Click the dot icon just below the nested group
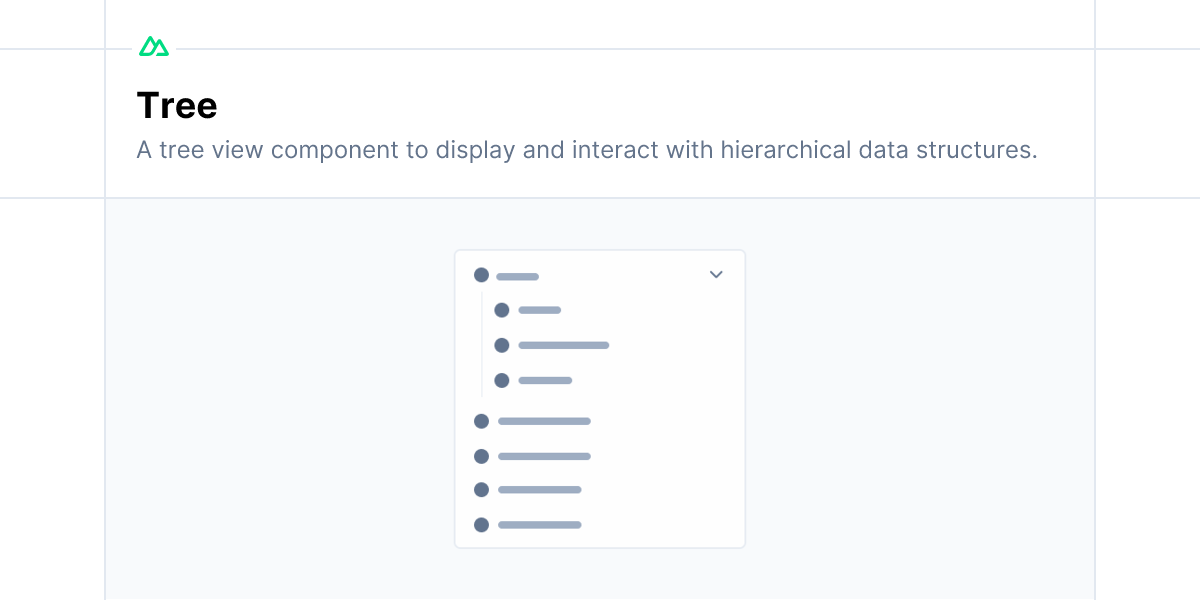Screen dimensions: 1200x600 click(x=481, y=421)
